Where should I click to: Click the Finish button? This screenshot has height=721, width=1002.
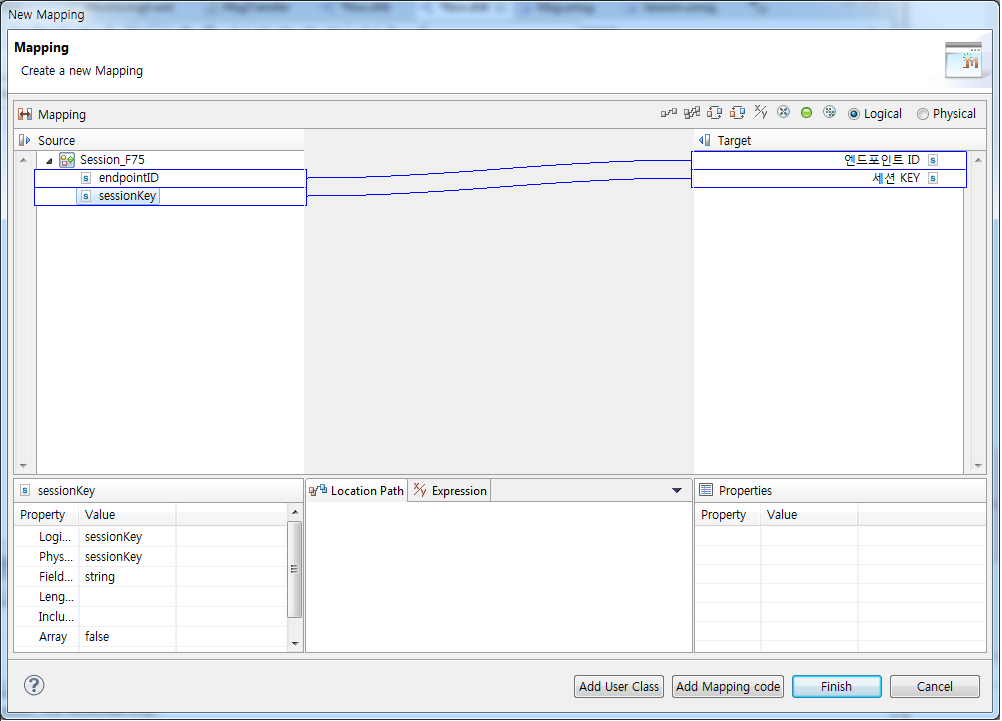click(836, 686)
